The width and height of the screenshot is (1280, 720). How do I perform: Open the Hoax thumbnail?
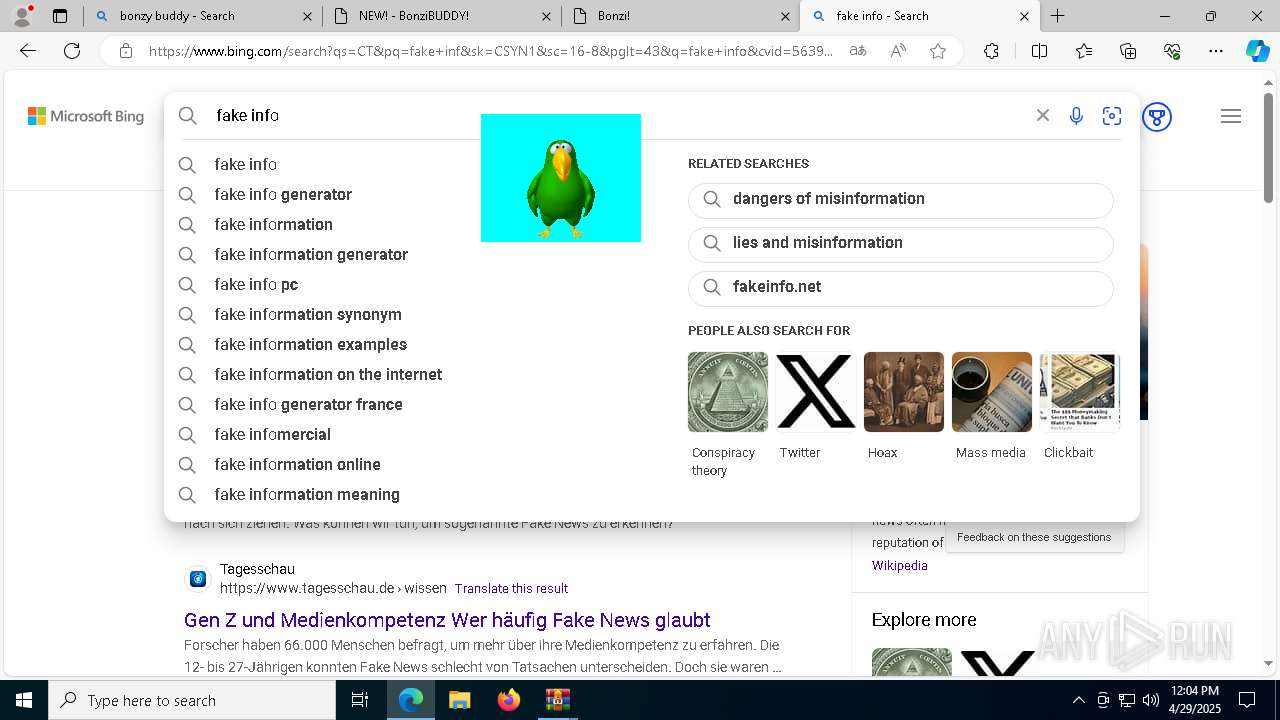click(x=904, y=392)
